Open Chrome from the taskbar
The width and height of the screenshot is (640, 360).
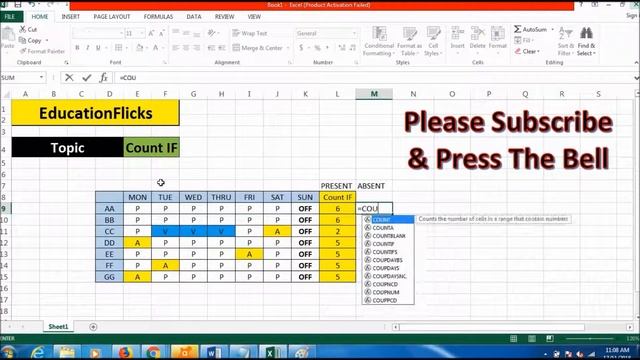pyautogui.click(x=153, y=352)
